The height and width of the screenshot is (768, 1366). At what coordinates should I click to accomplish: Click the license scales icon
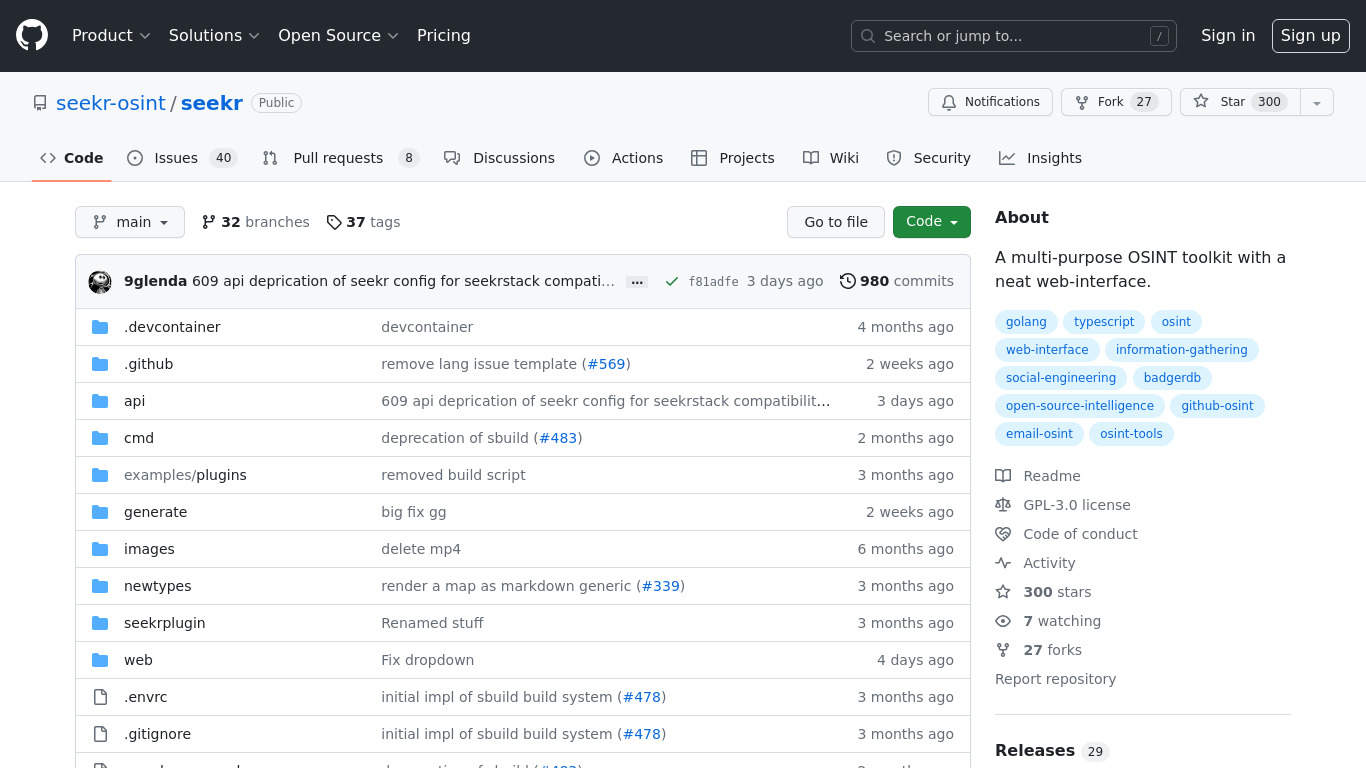pyautogui.click(x=1003, y=505)
